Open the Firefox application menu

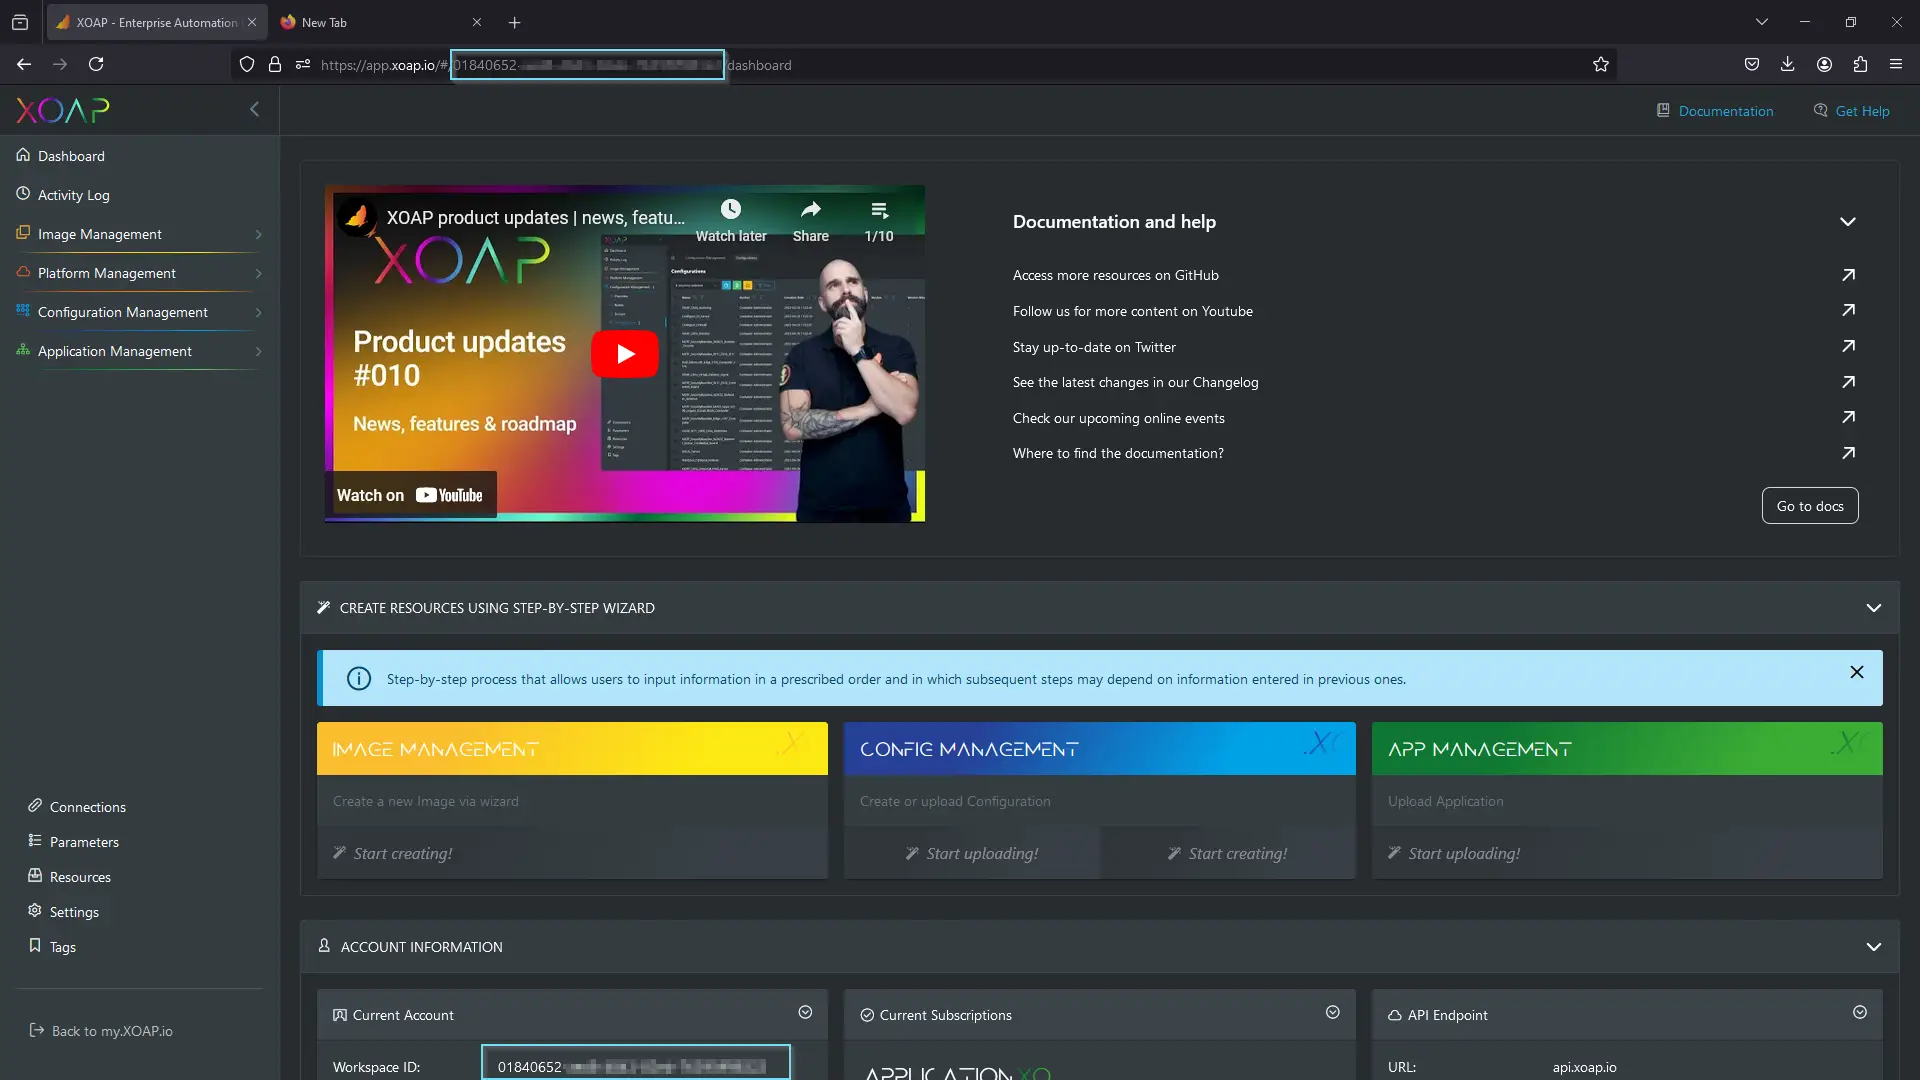pos(1896,65)
